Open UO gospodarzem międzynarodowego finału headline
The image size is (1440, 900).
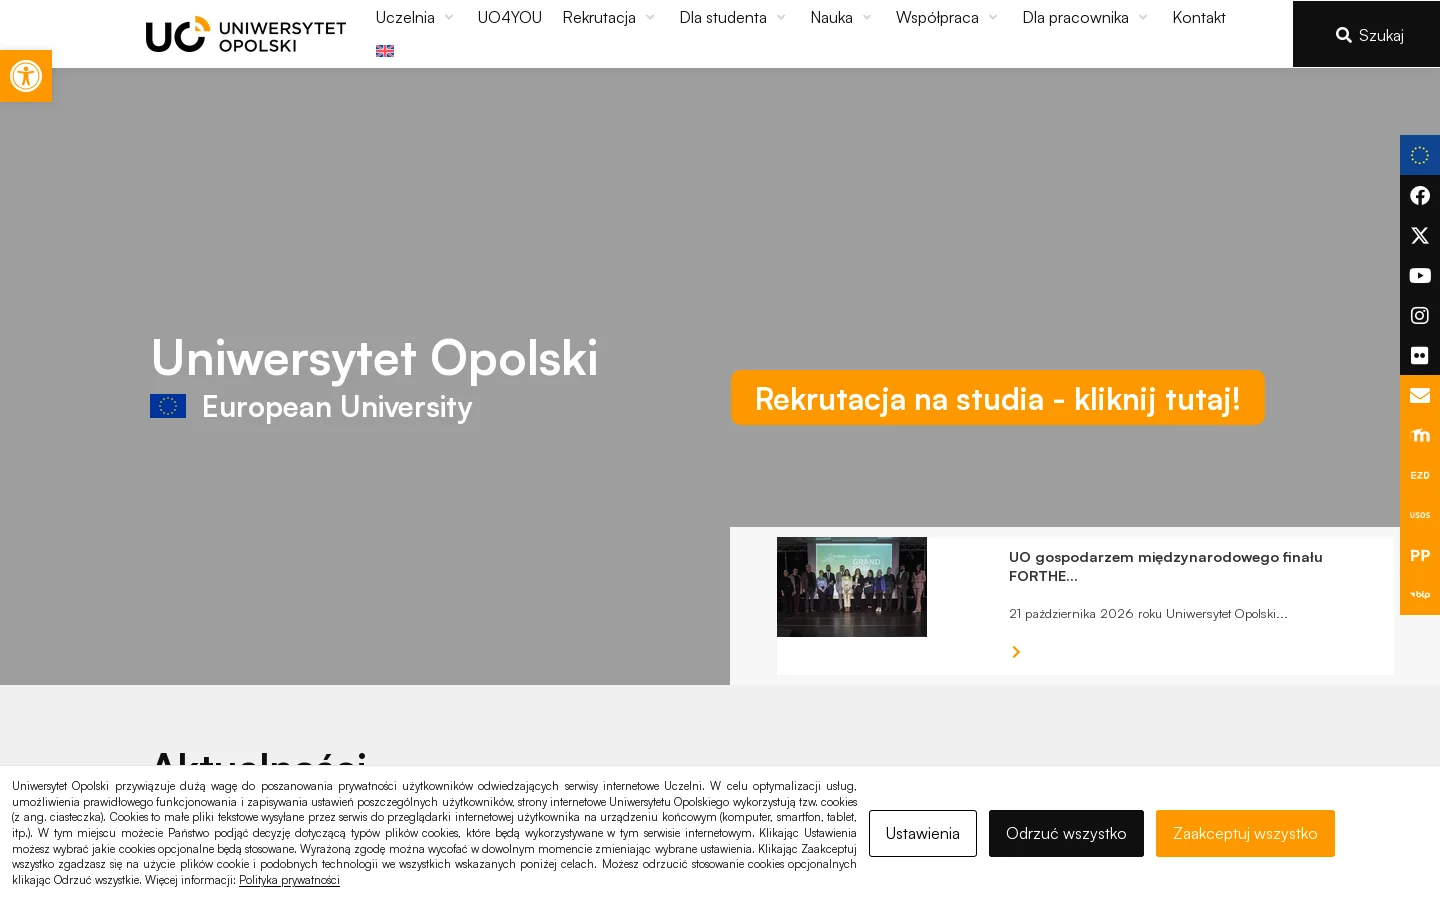click(x=1166, y=566)
